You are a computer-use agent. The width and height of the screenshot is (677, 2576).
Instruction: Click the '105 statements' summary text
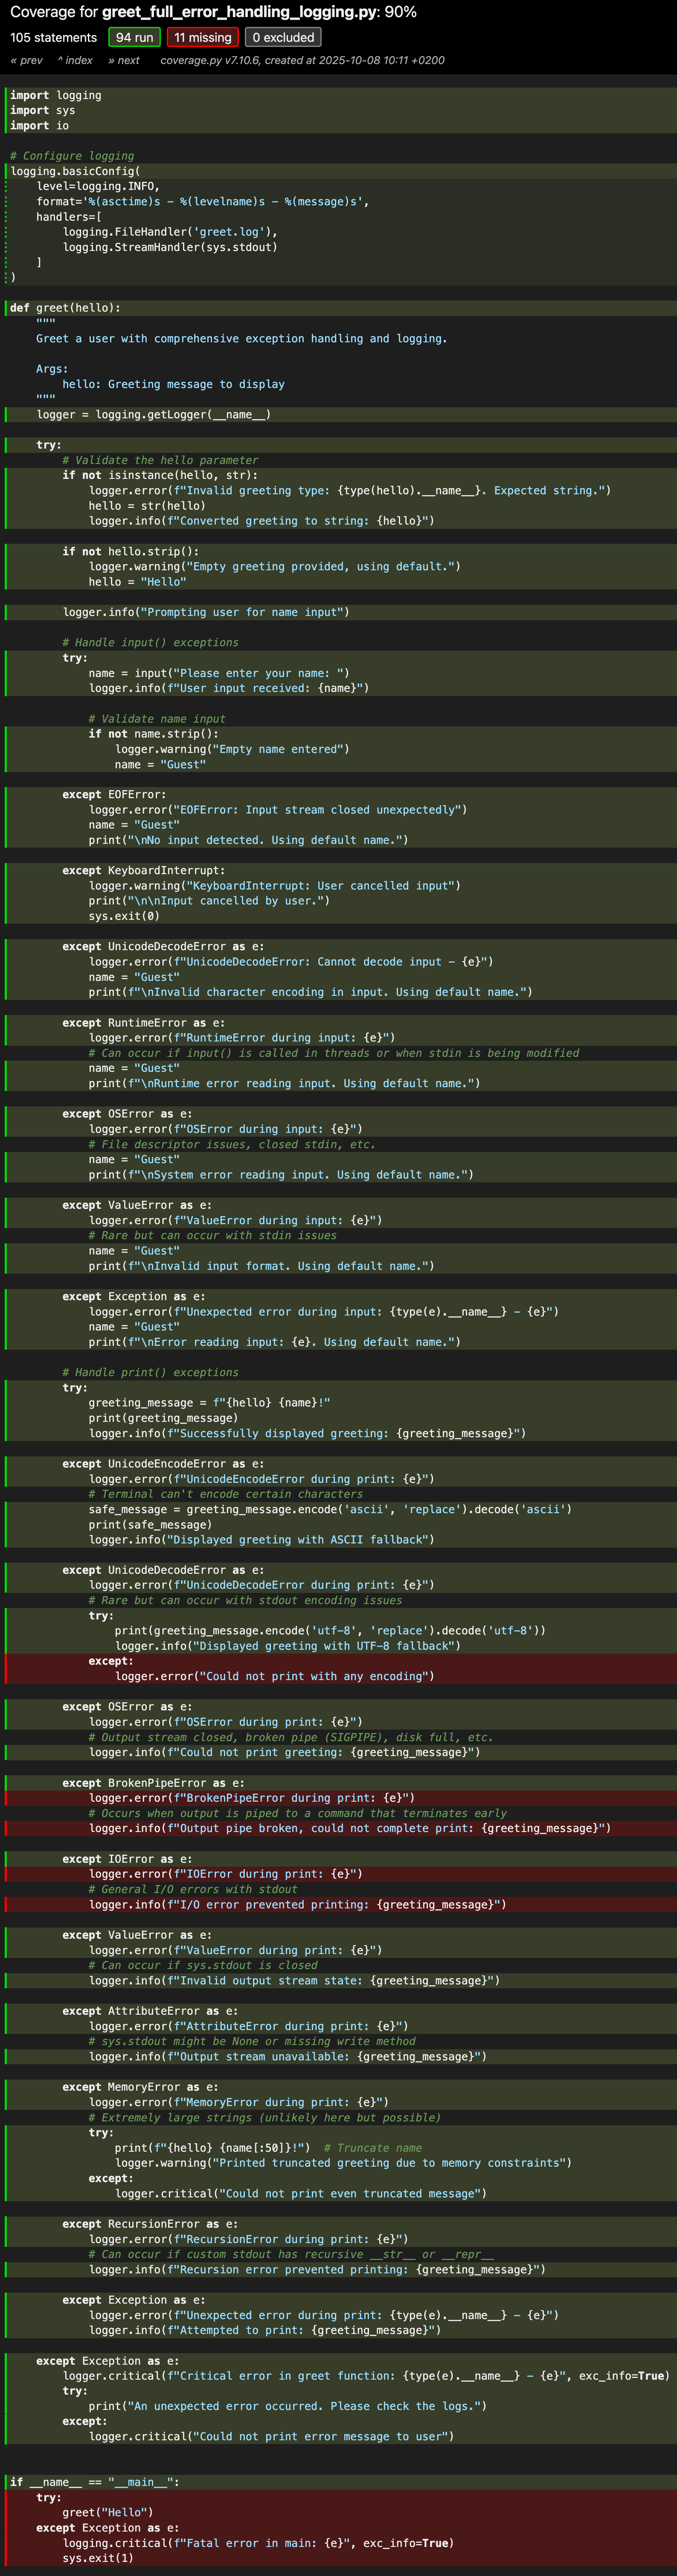tap(54, 38)
